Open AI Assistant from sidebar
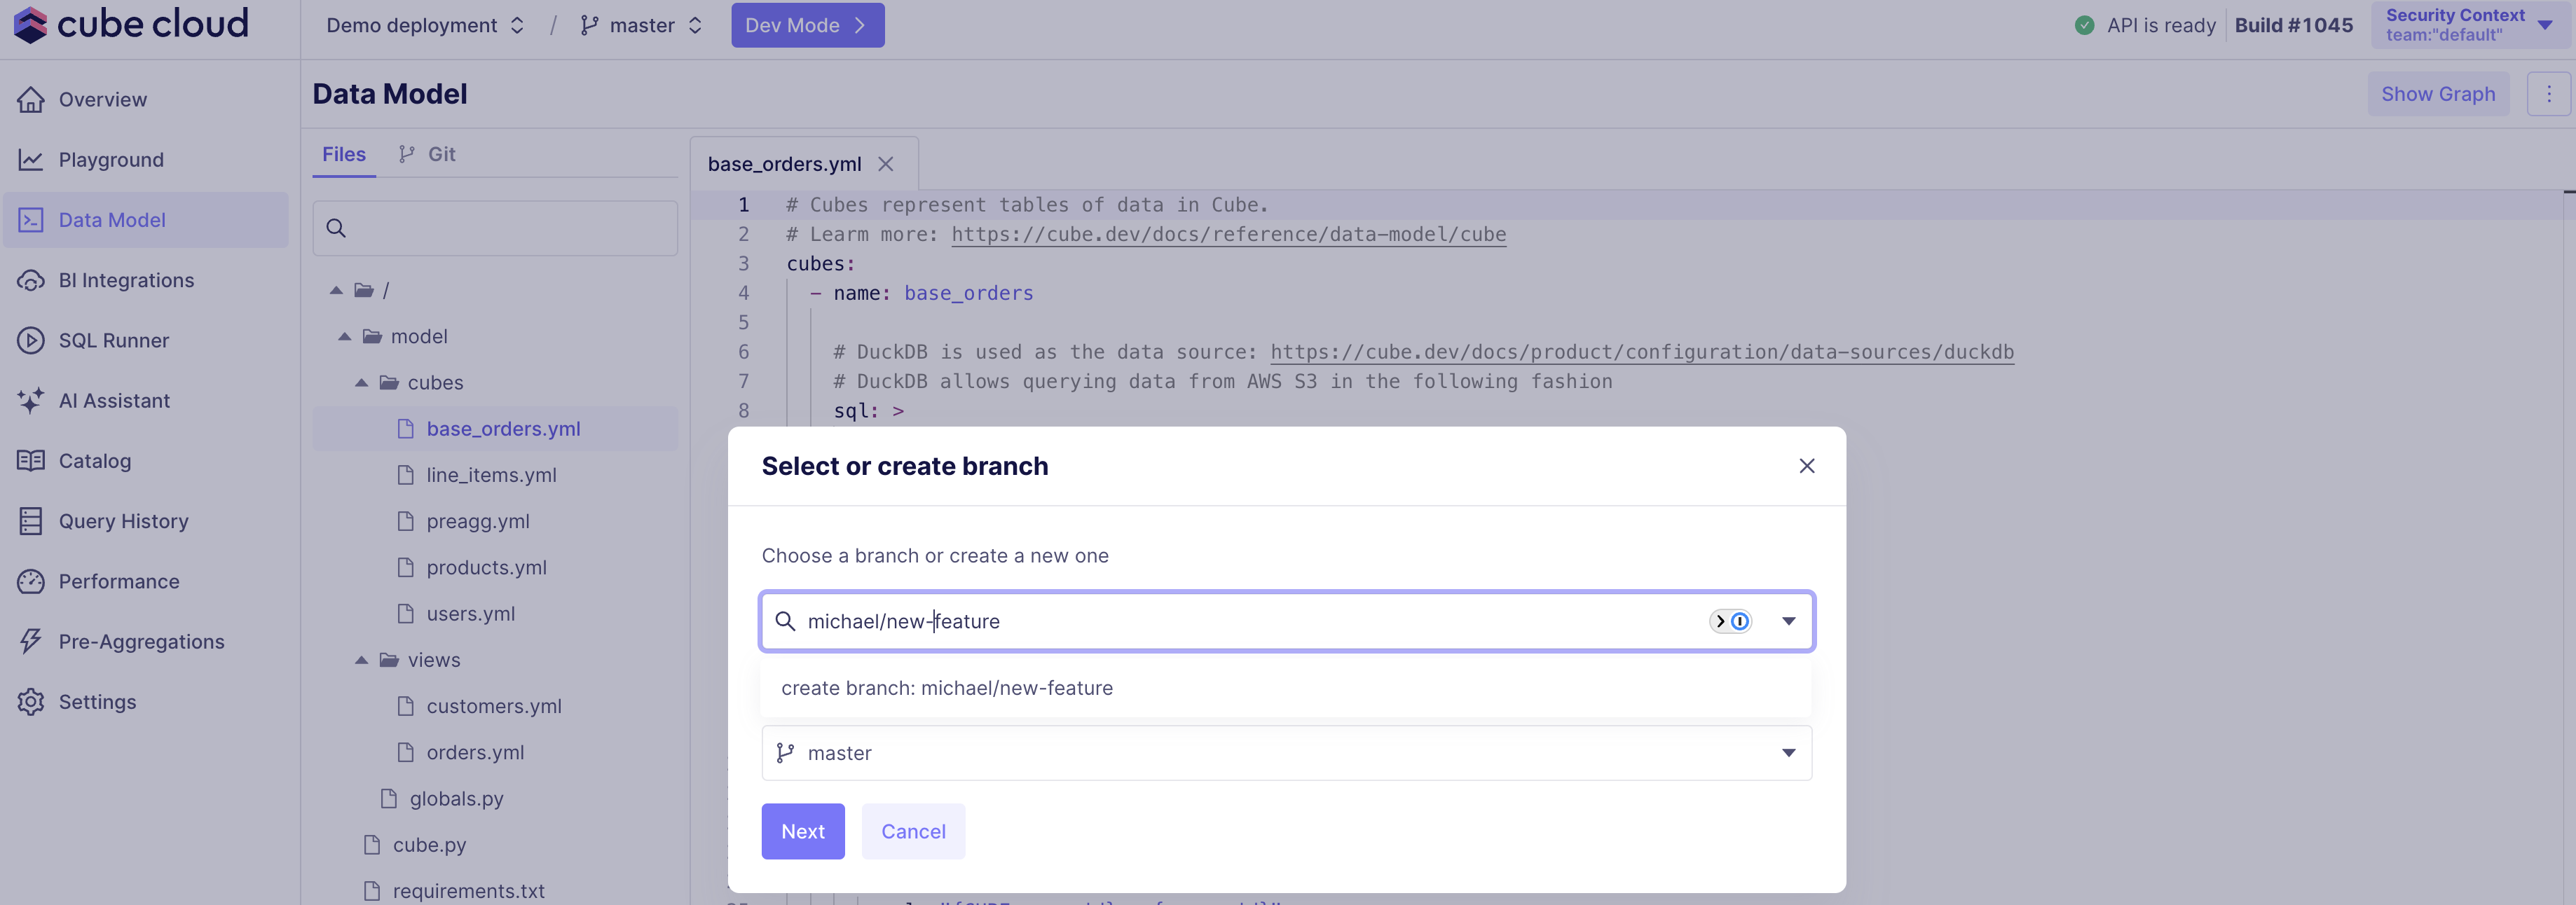This screenshot has width=2576, height=905. pyautogui.click(x=114, y=401)
